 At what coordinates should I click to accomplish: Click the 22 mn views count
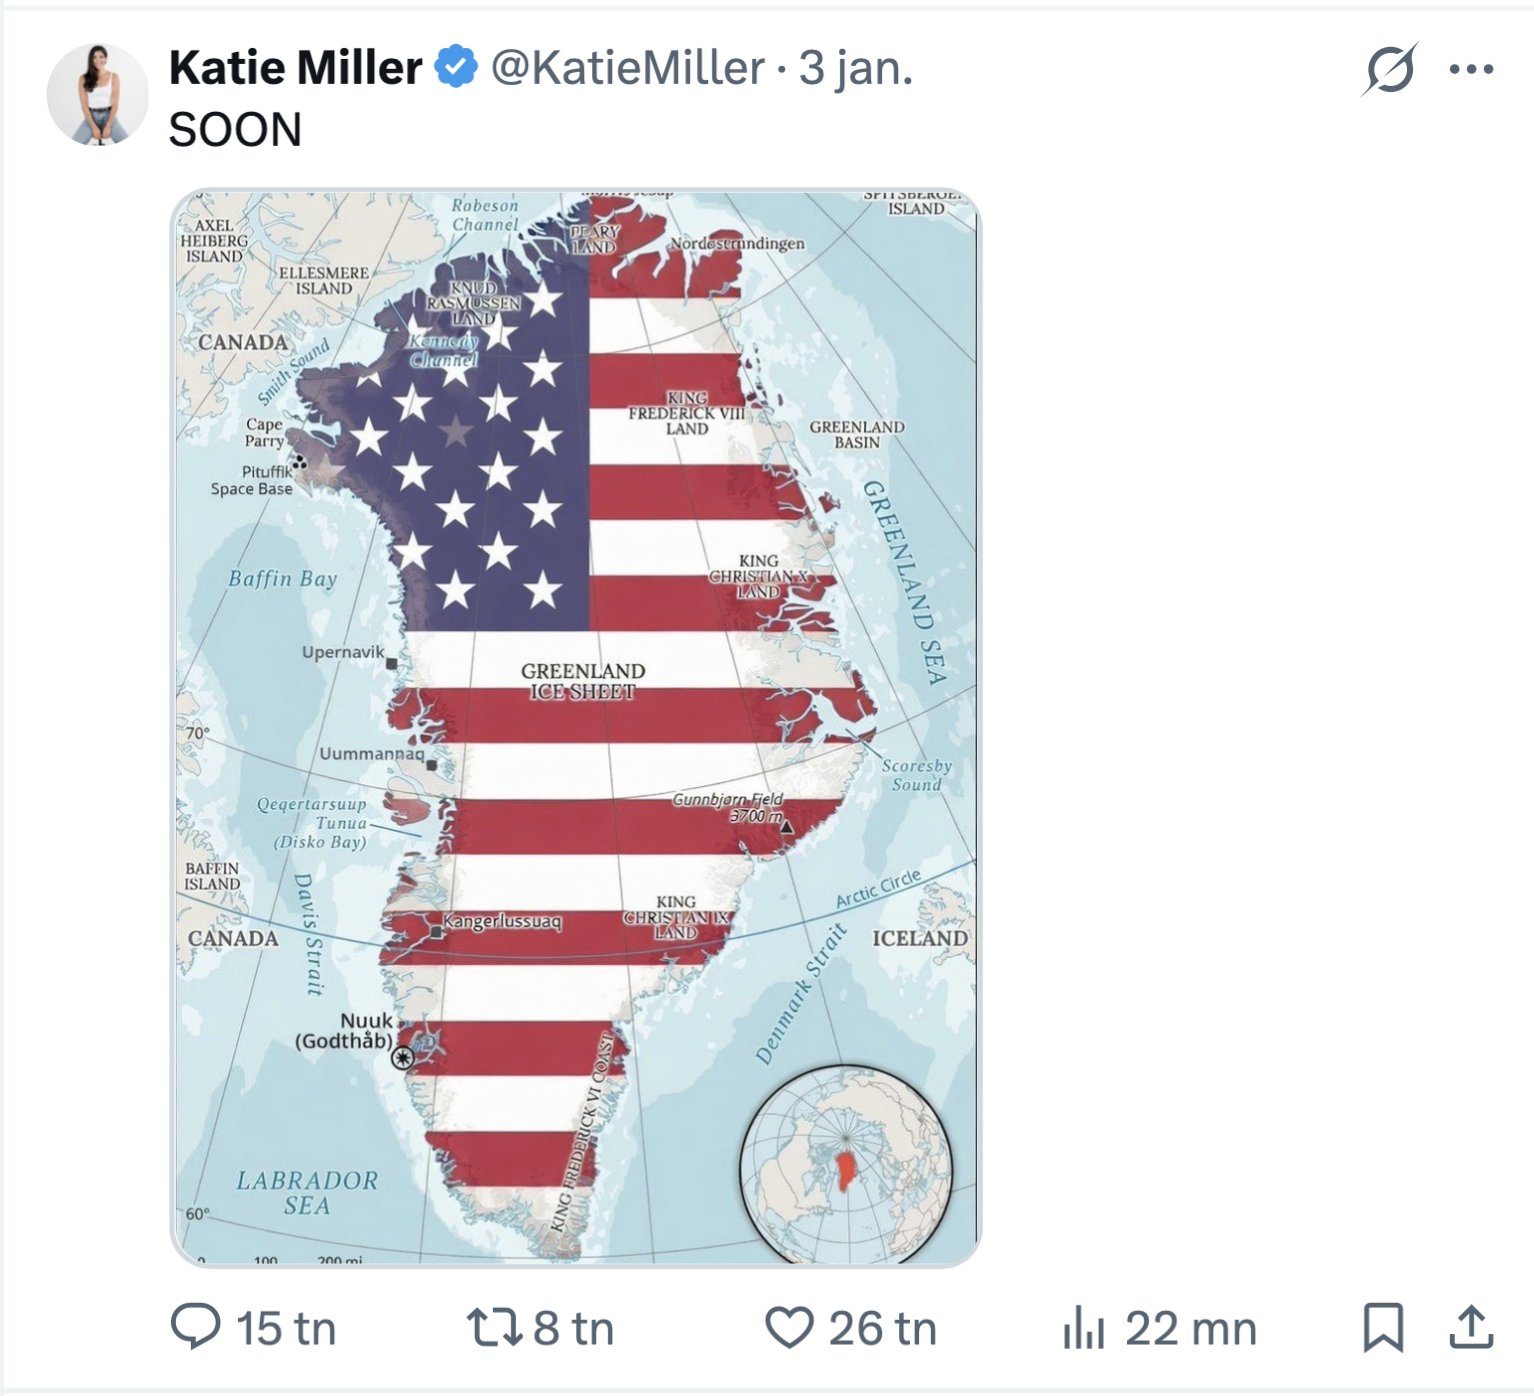coord(1190,1329)
